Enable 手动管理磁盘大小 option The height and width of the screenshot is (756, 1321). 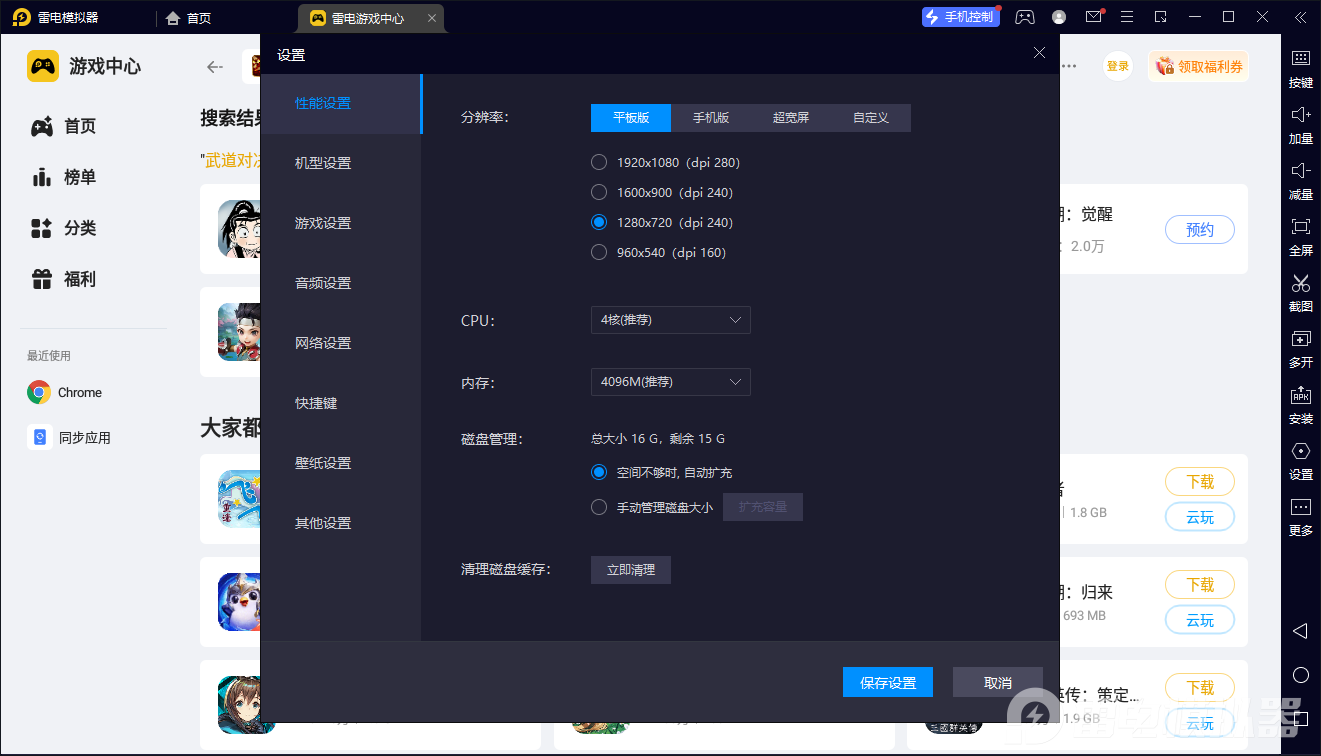(x=598, y=506)
